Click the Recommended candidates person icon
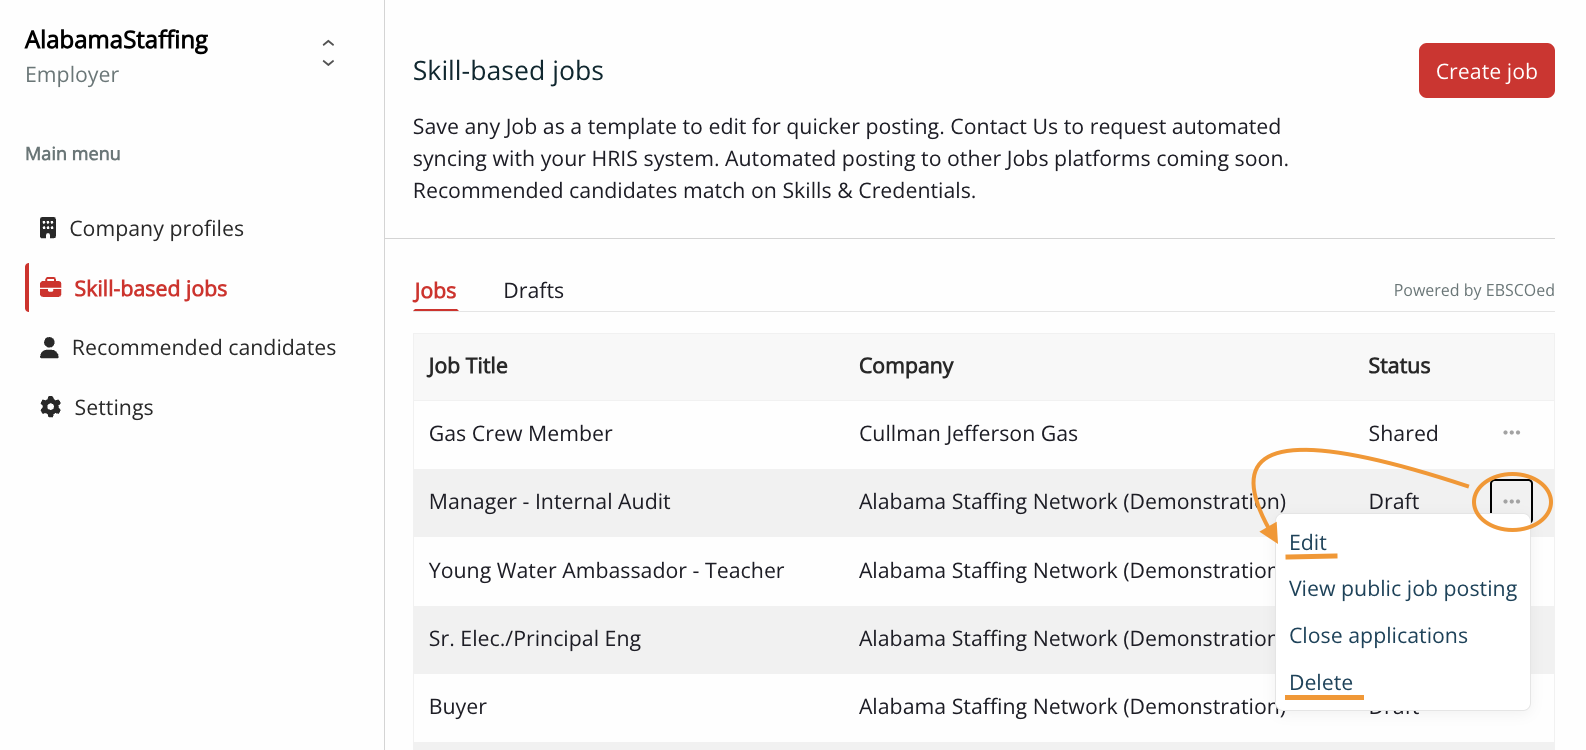The height and width of the screenshot is (750, 1586). pos(48,347)
